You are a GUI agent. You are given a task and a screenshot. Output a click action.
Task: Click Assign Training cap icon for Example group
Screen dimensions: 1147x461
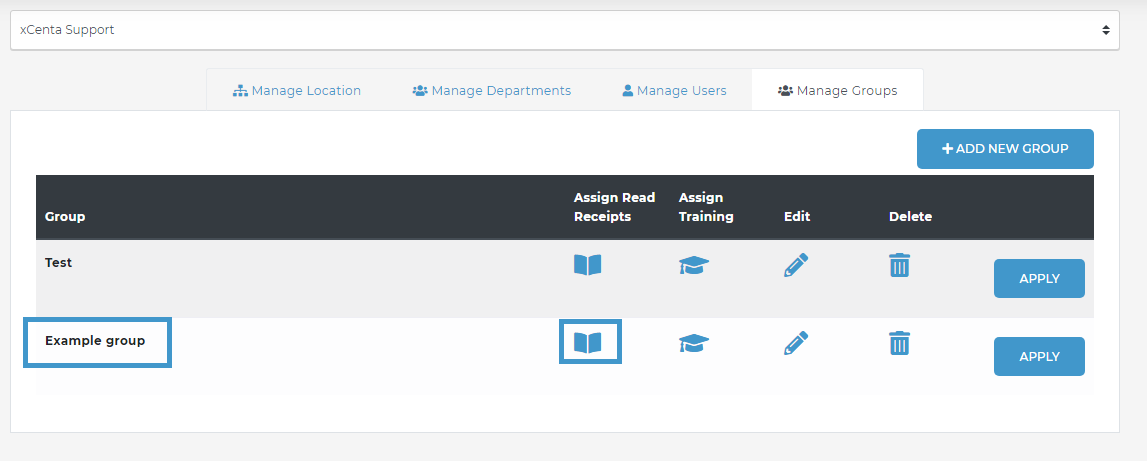[694, 343]
